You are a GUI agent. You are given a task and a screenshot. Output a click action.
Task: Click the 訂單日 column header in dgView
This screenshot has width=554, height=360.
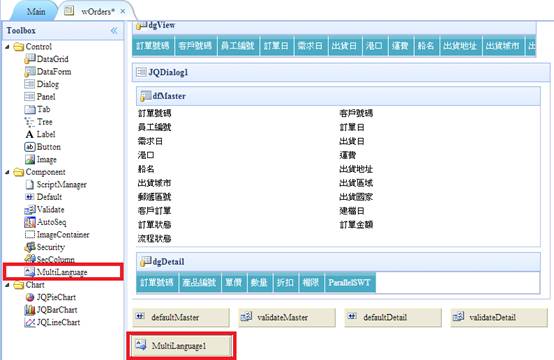point(277,46)
